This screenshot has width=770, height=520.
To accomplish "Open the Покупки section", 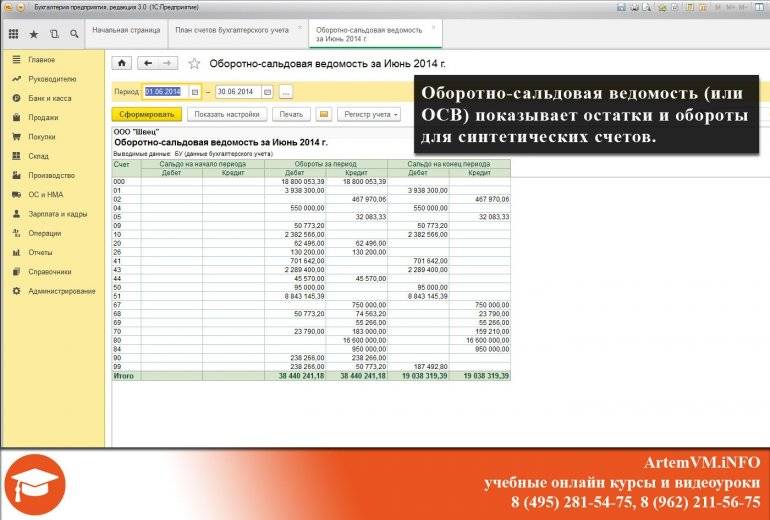I will coord(42,137).
